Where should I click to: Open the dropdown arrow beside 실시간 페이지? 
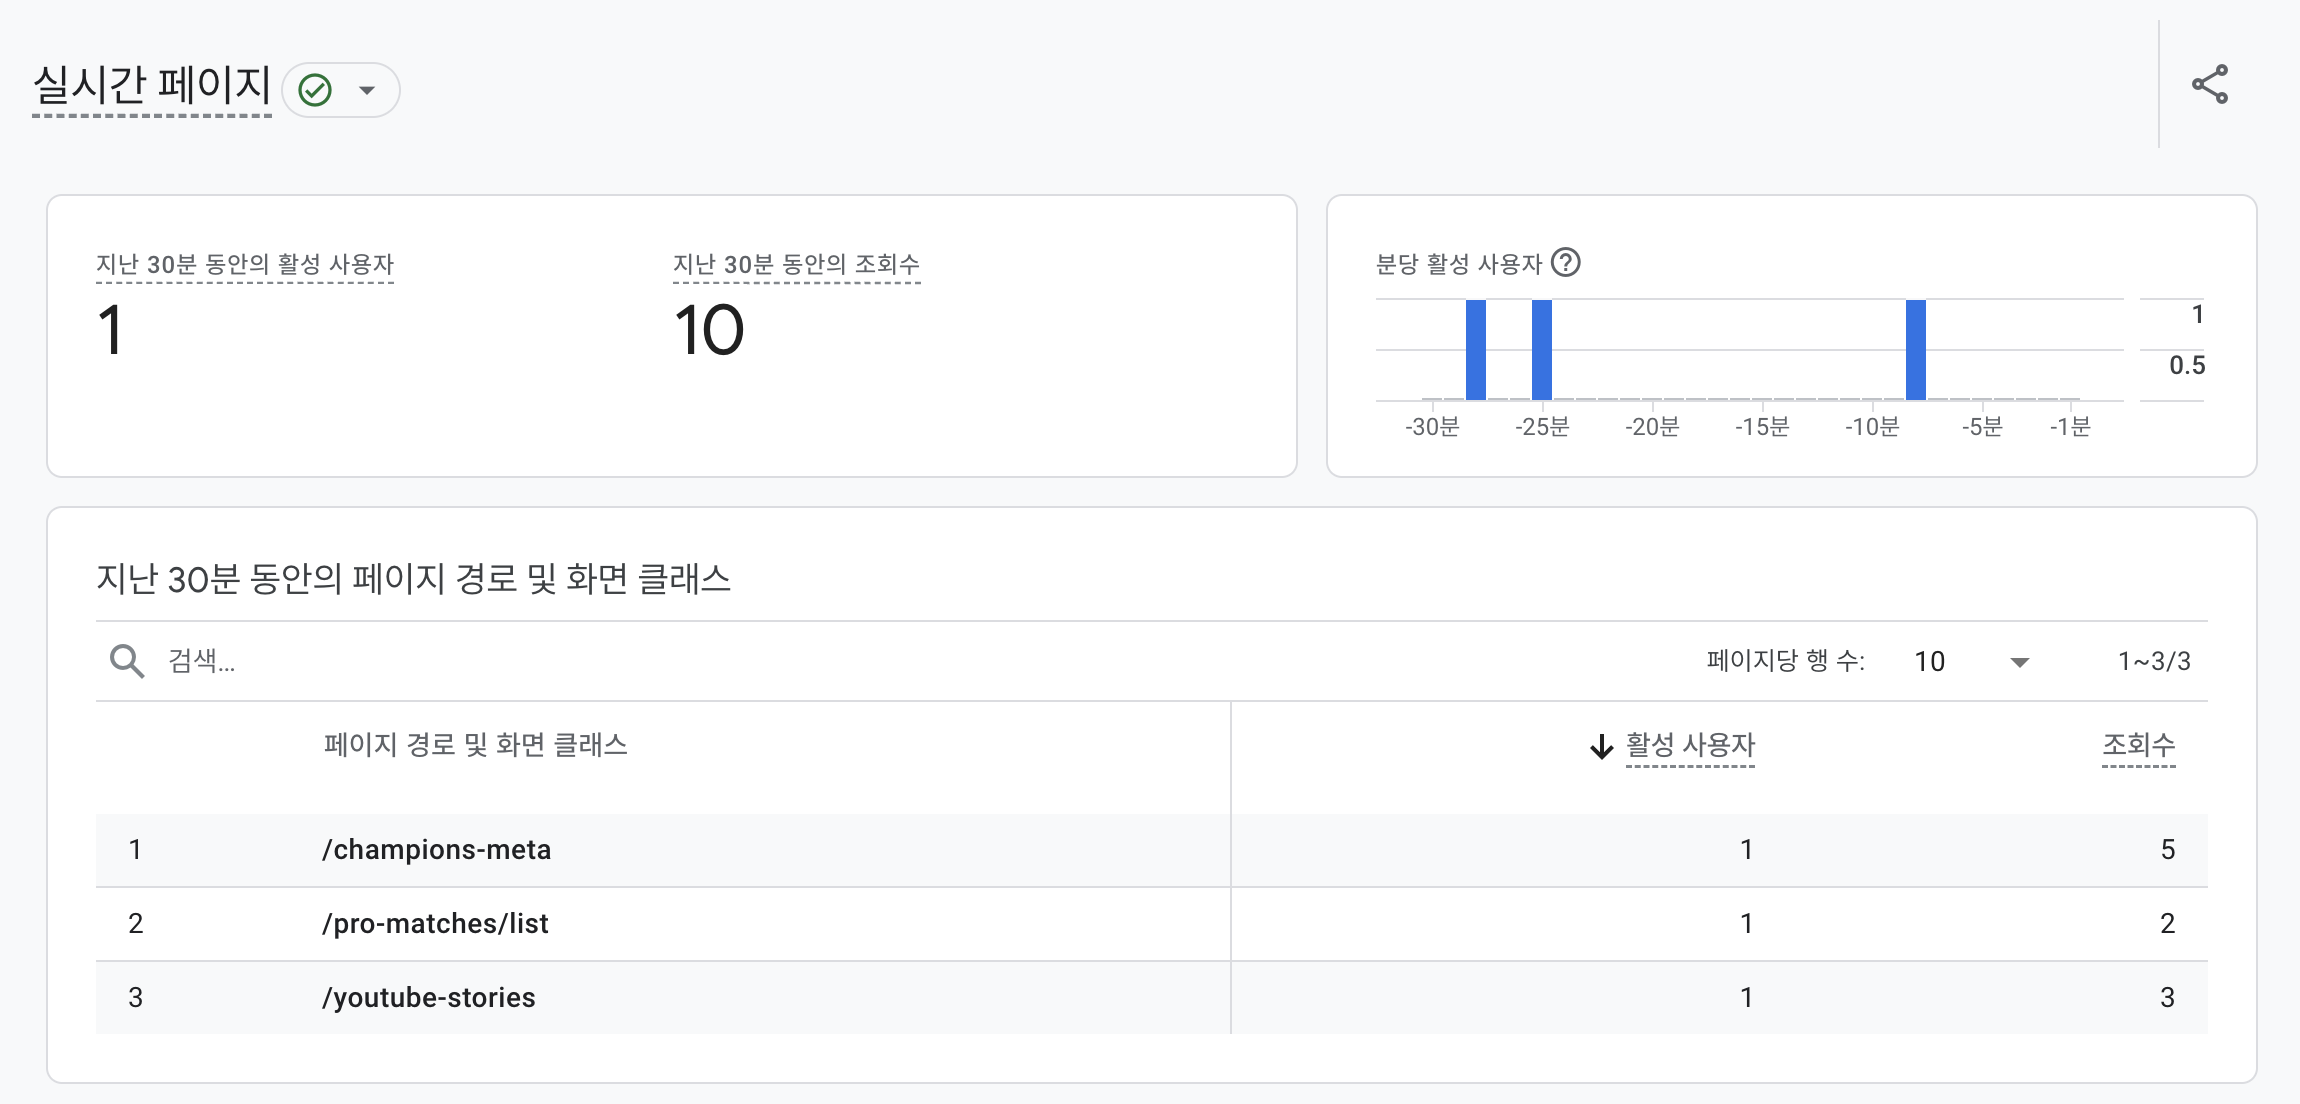click(x=367, y=91)
